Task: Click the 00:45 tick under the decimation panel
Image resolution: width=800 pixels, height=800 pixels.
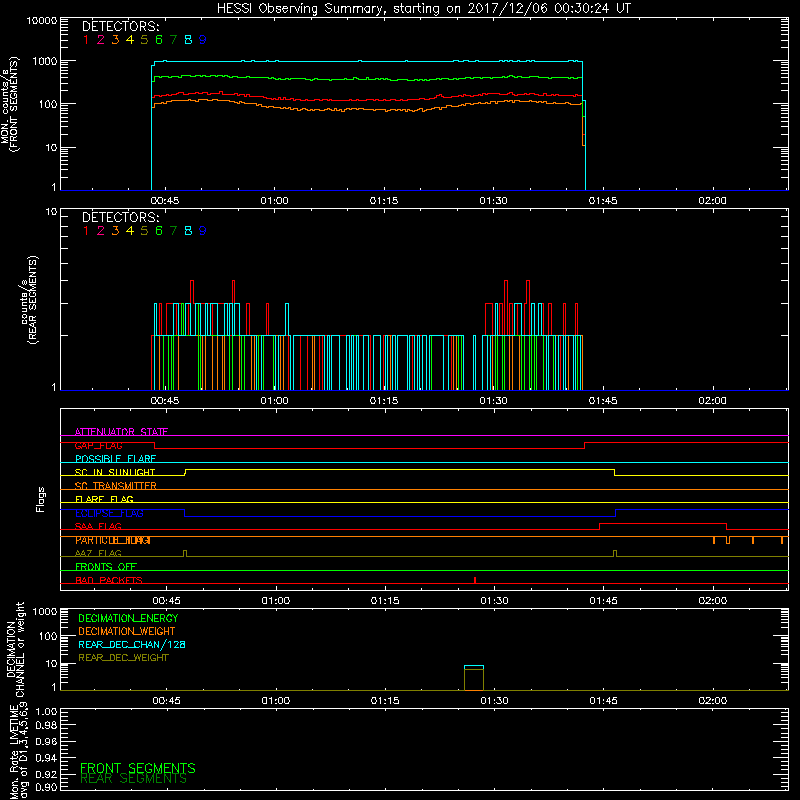Action: coord(166,701)
